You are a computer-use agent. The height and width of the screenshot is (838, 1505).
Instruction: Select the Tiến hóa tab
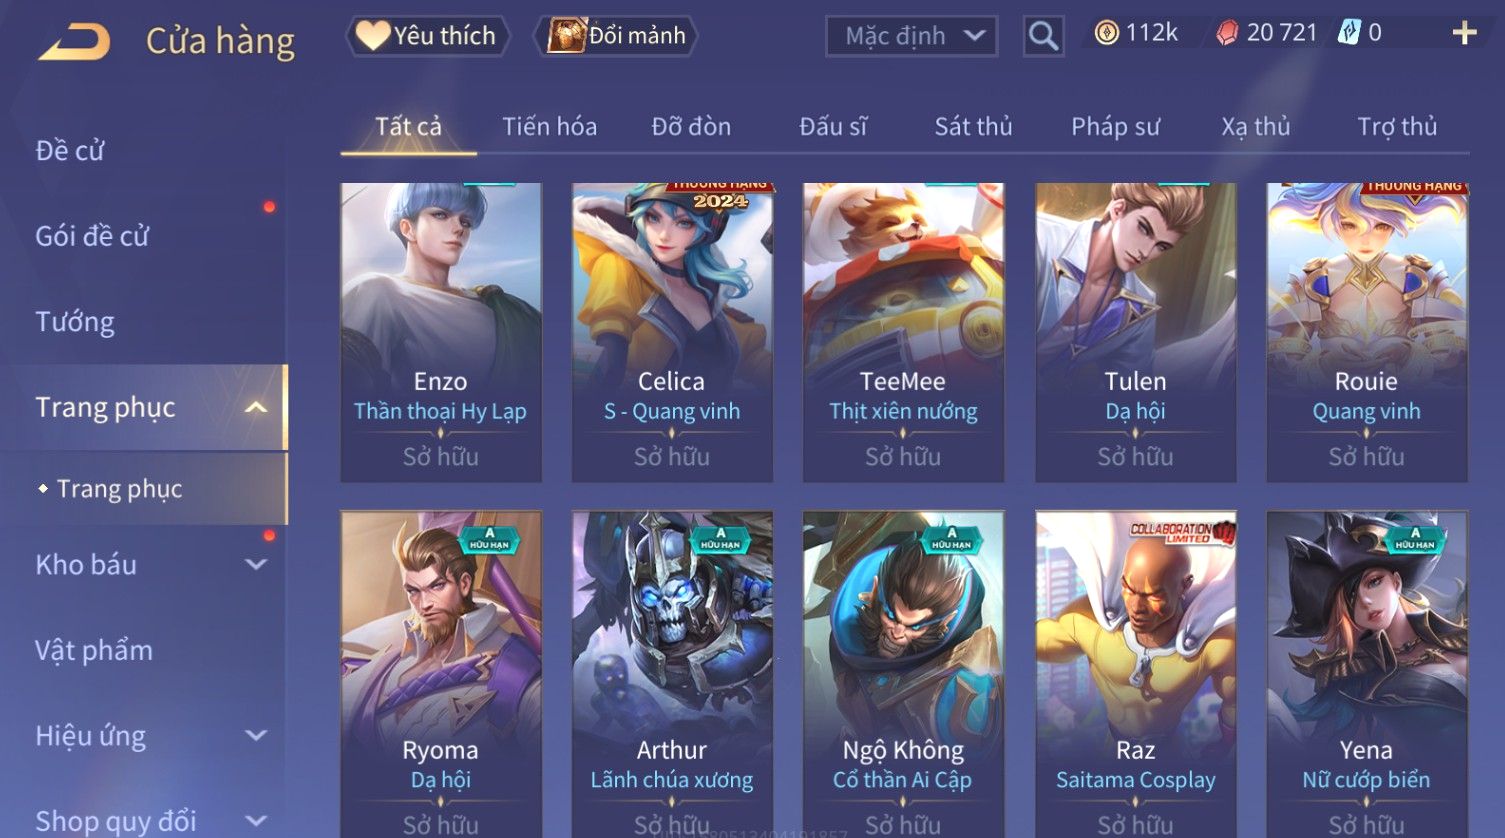[549, 127]
